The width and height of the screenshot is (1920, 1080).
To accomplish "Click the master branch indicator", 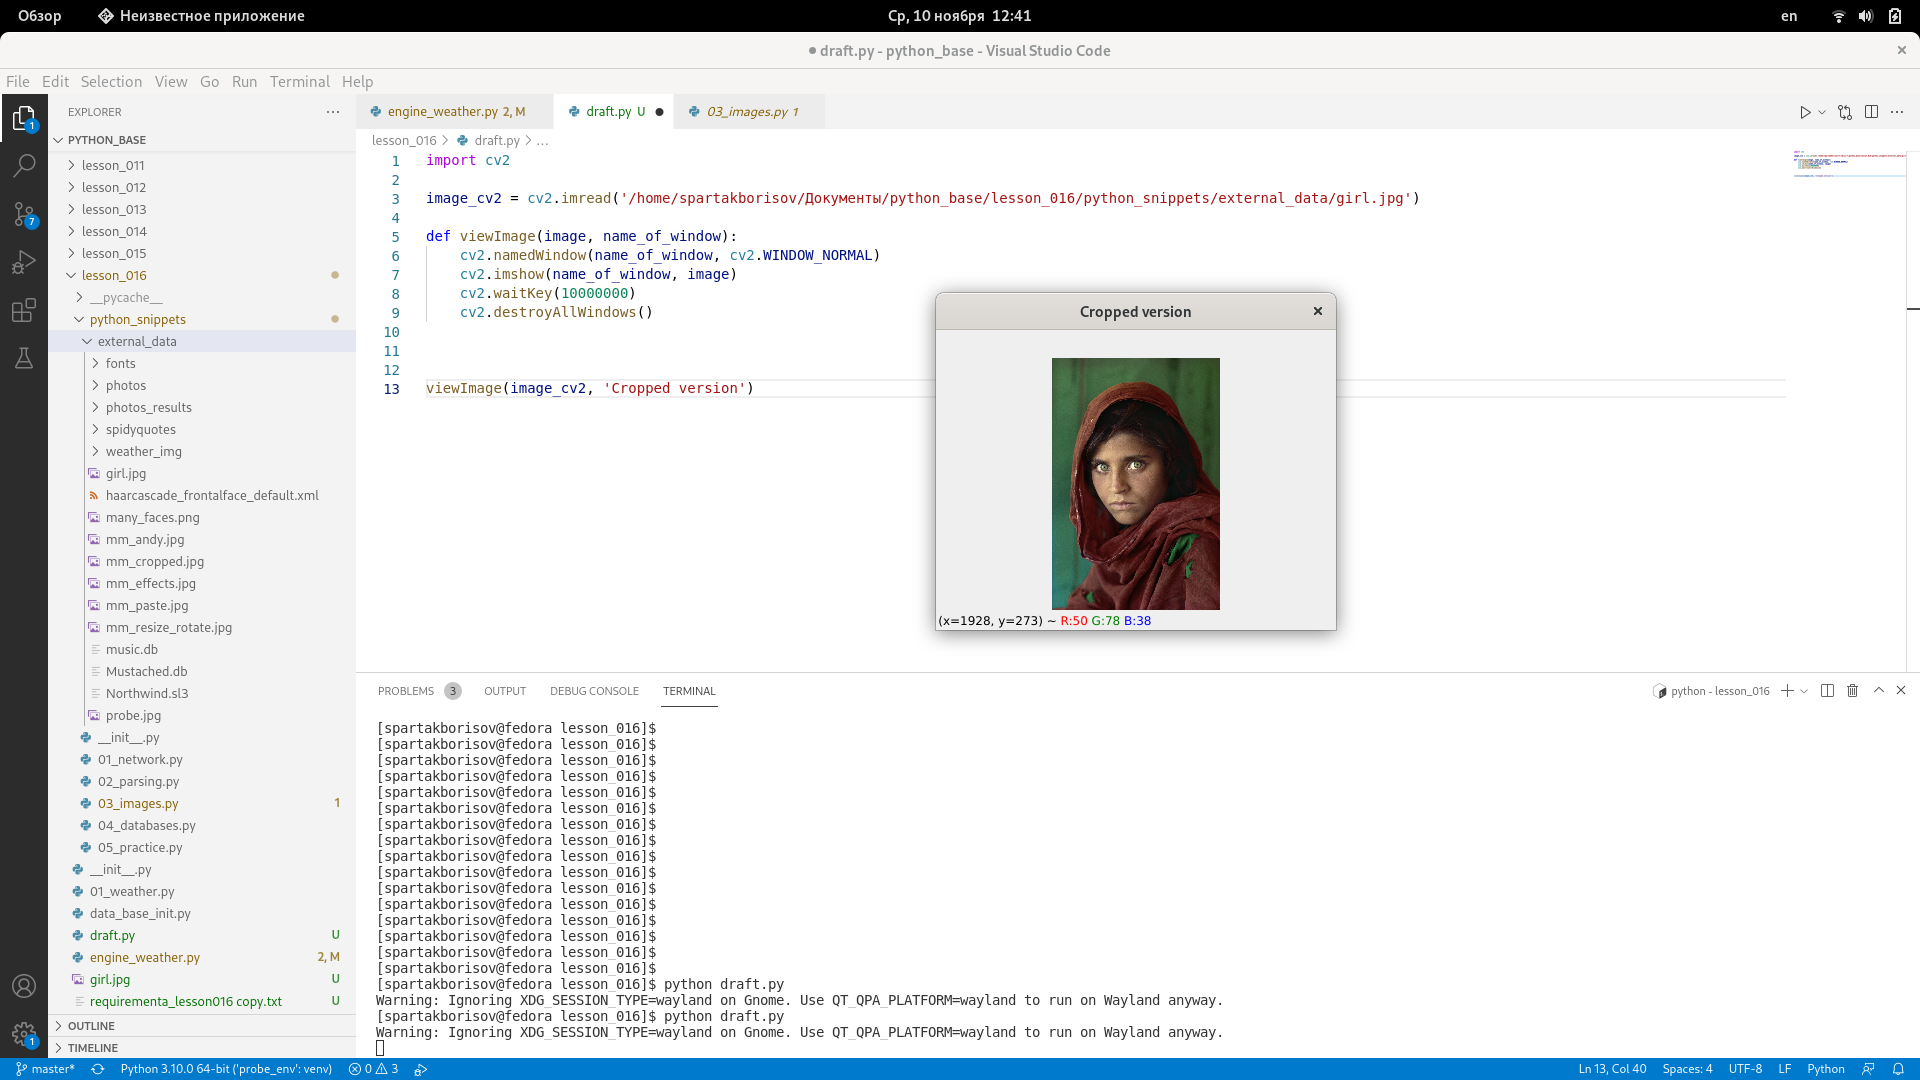I will pyautogui.click(x=45, y=1069).
